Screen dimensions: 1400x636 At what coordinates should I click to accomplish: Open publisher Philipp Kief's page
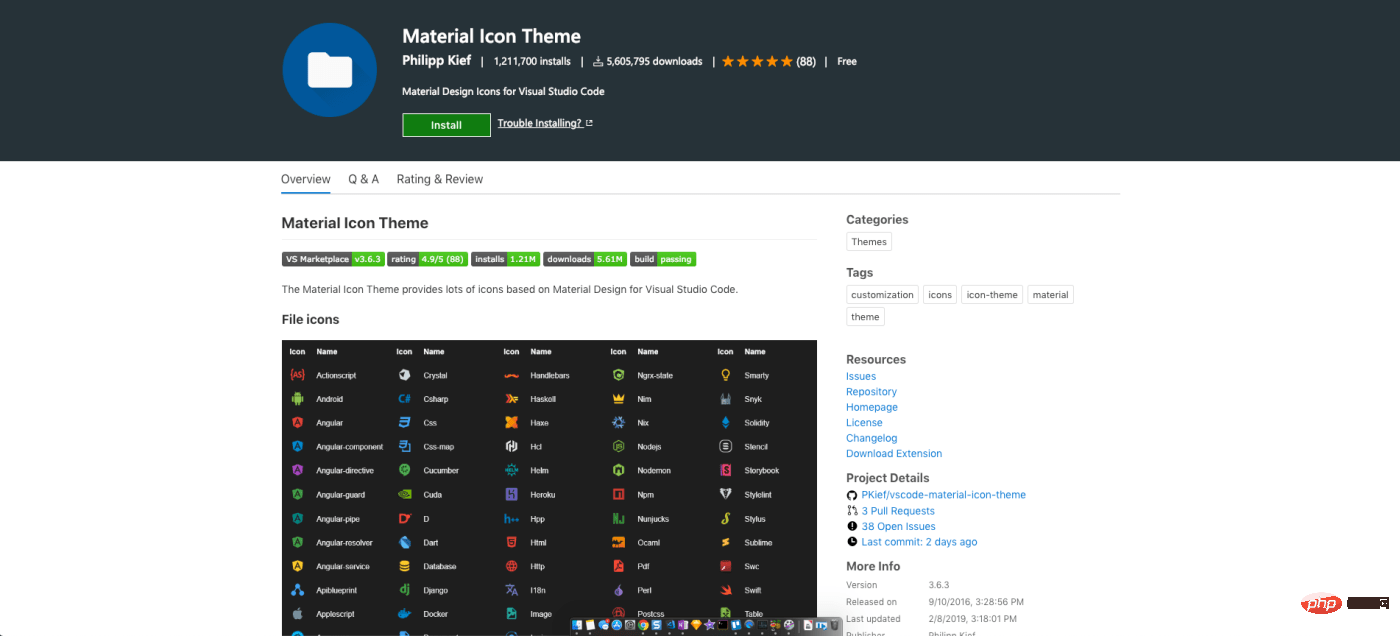coord(437,61)
